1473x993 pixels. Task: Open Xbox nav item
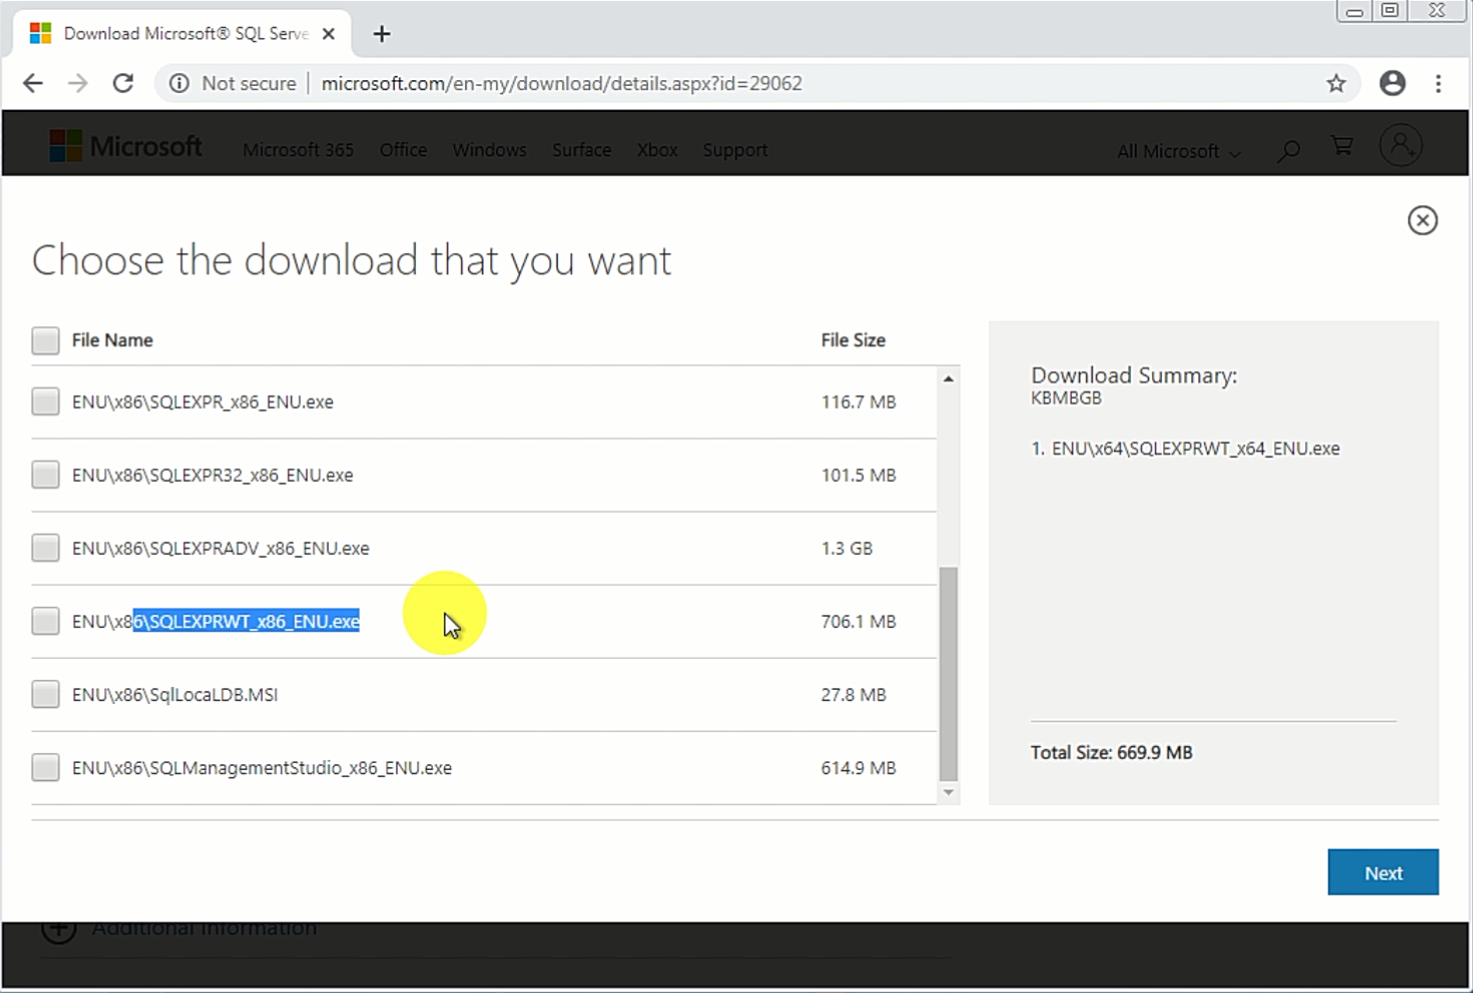tap(657, 150)
